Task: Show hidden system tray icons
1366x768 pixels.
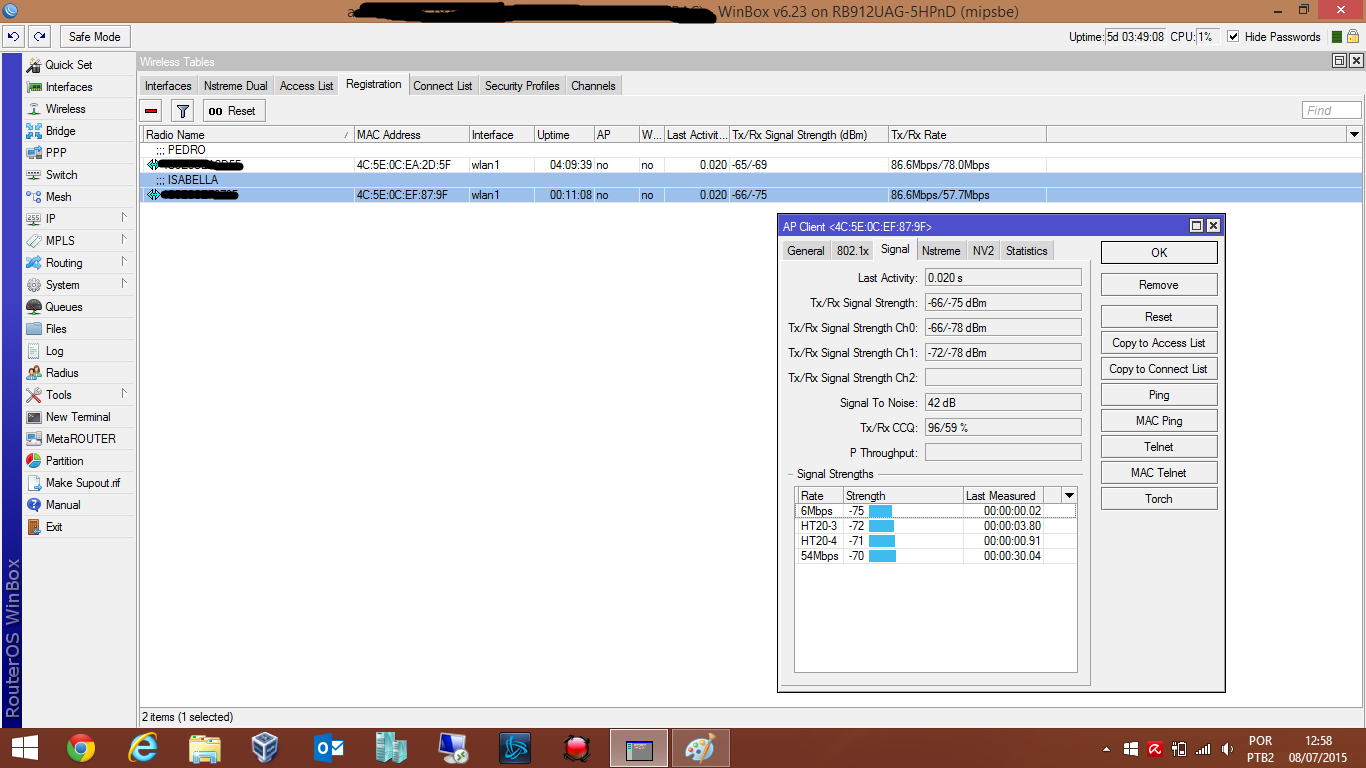Action: 1106,748
